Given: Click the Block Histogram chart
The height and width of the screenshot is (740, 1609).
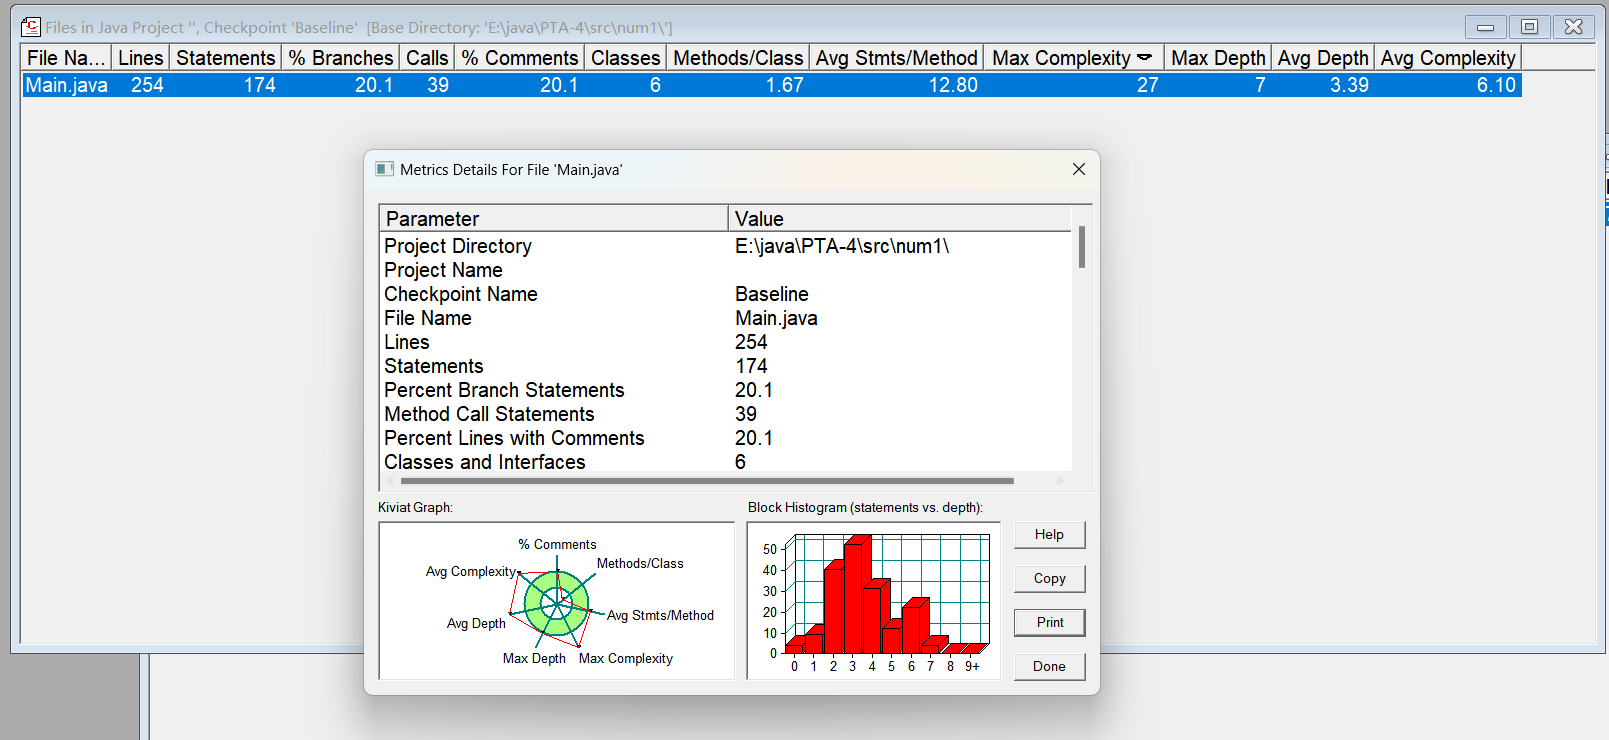Looking at the screenshot, I should (874, 601).
